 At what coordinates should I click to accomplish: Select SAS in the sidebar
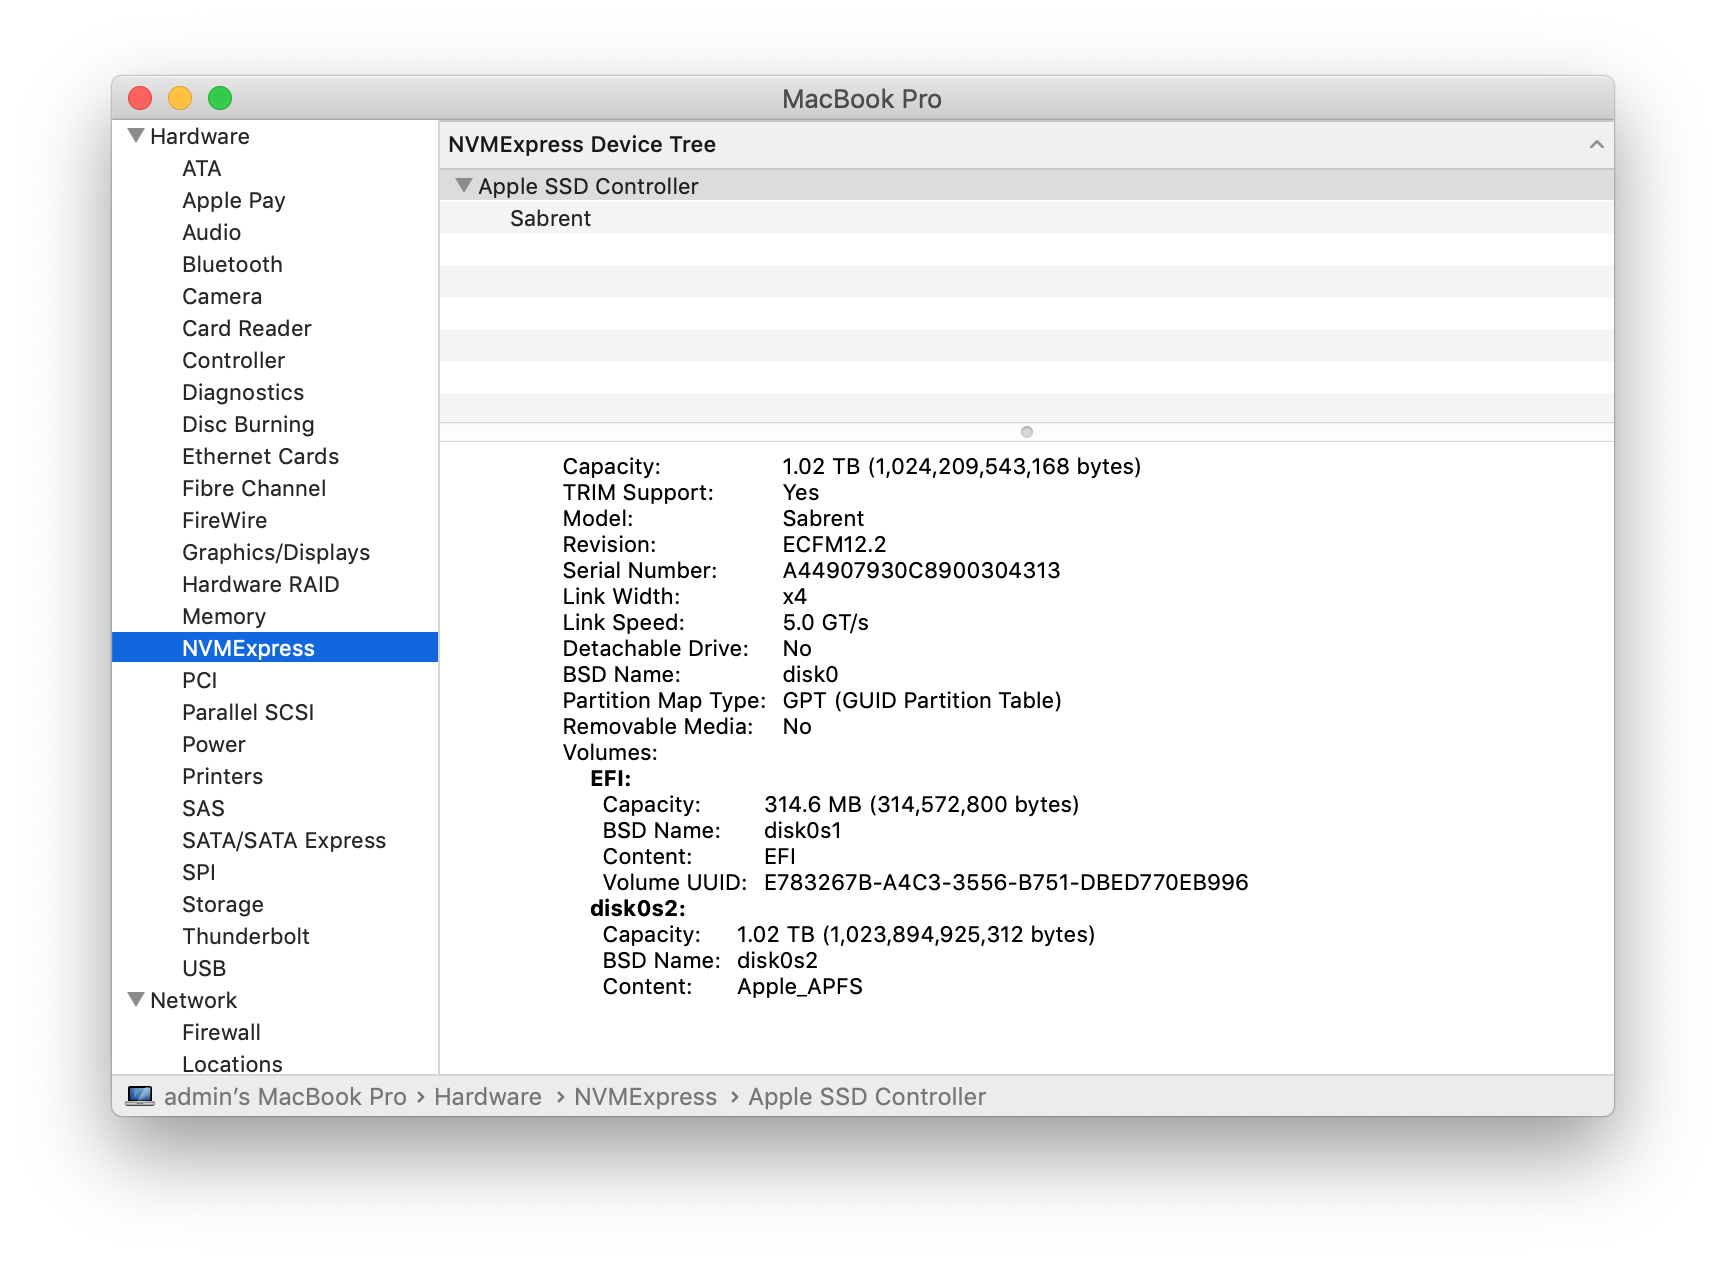[x=203, y=808]
